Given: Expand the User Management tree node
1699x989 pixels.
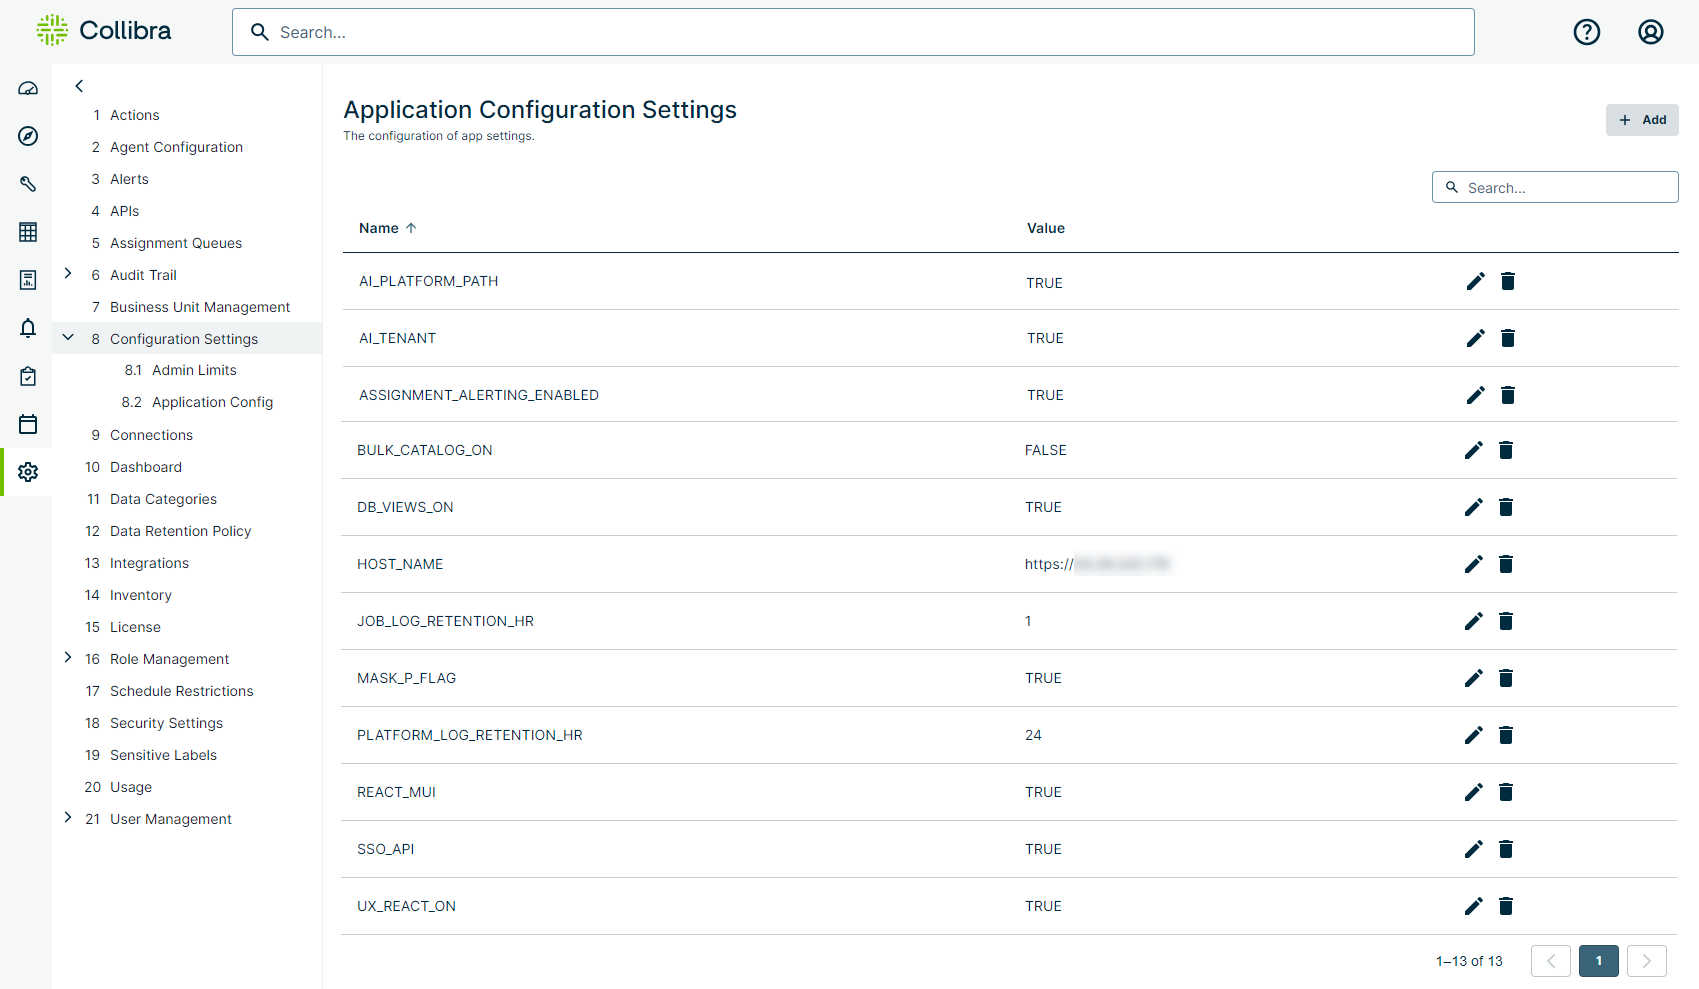Looking at the screenshot, I should coord(68,818).
